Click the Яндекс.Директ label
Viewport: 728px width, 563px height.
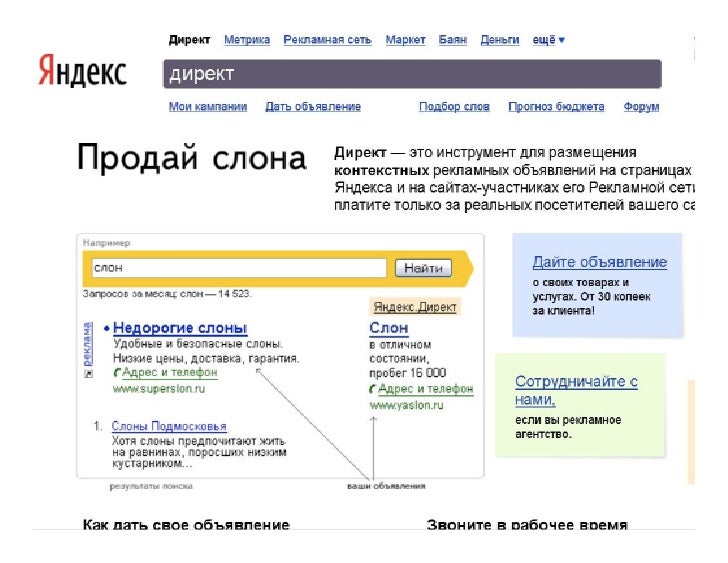pyautogui.click(x=415, y=307)
